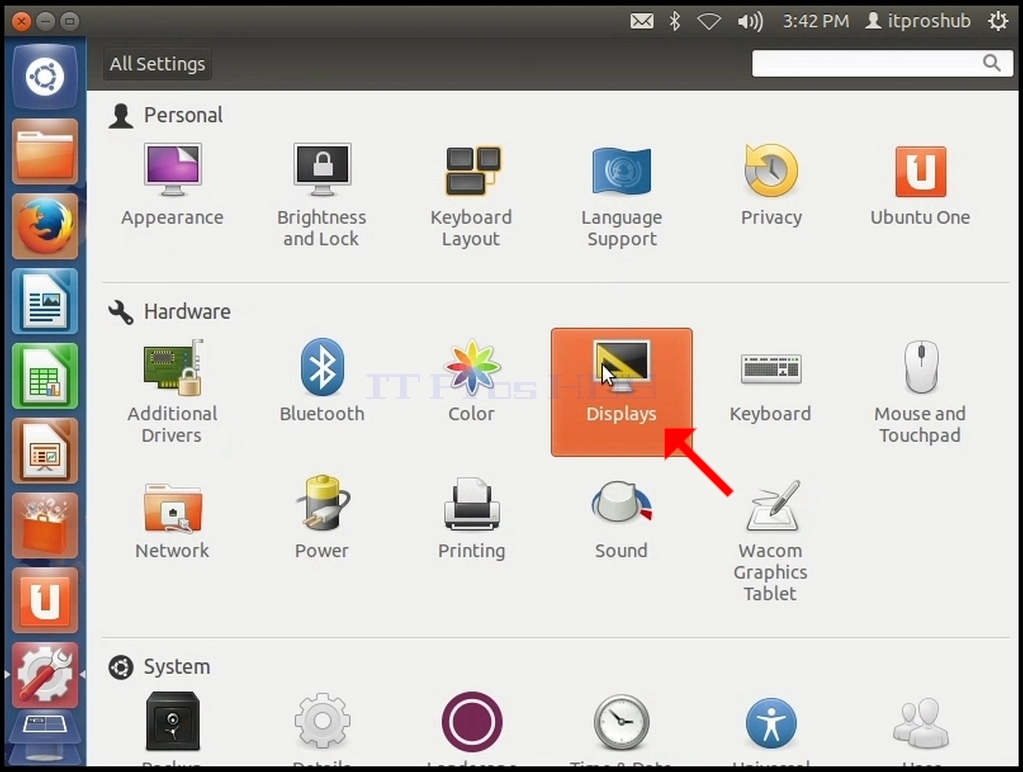Open Language Support settings
The width and height of the screenshot is (1023, 772).
click(x=621, y=196)
